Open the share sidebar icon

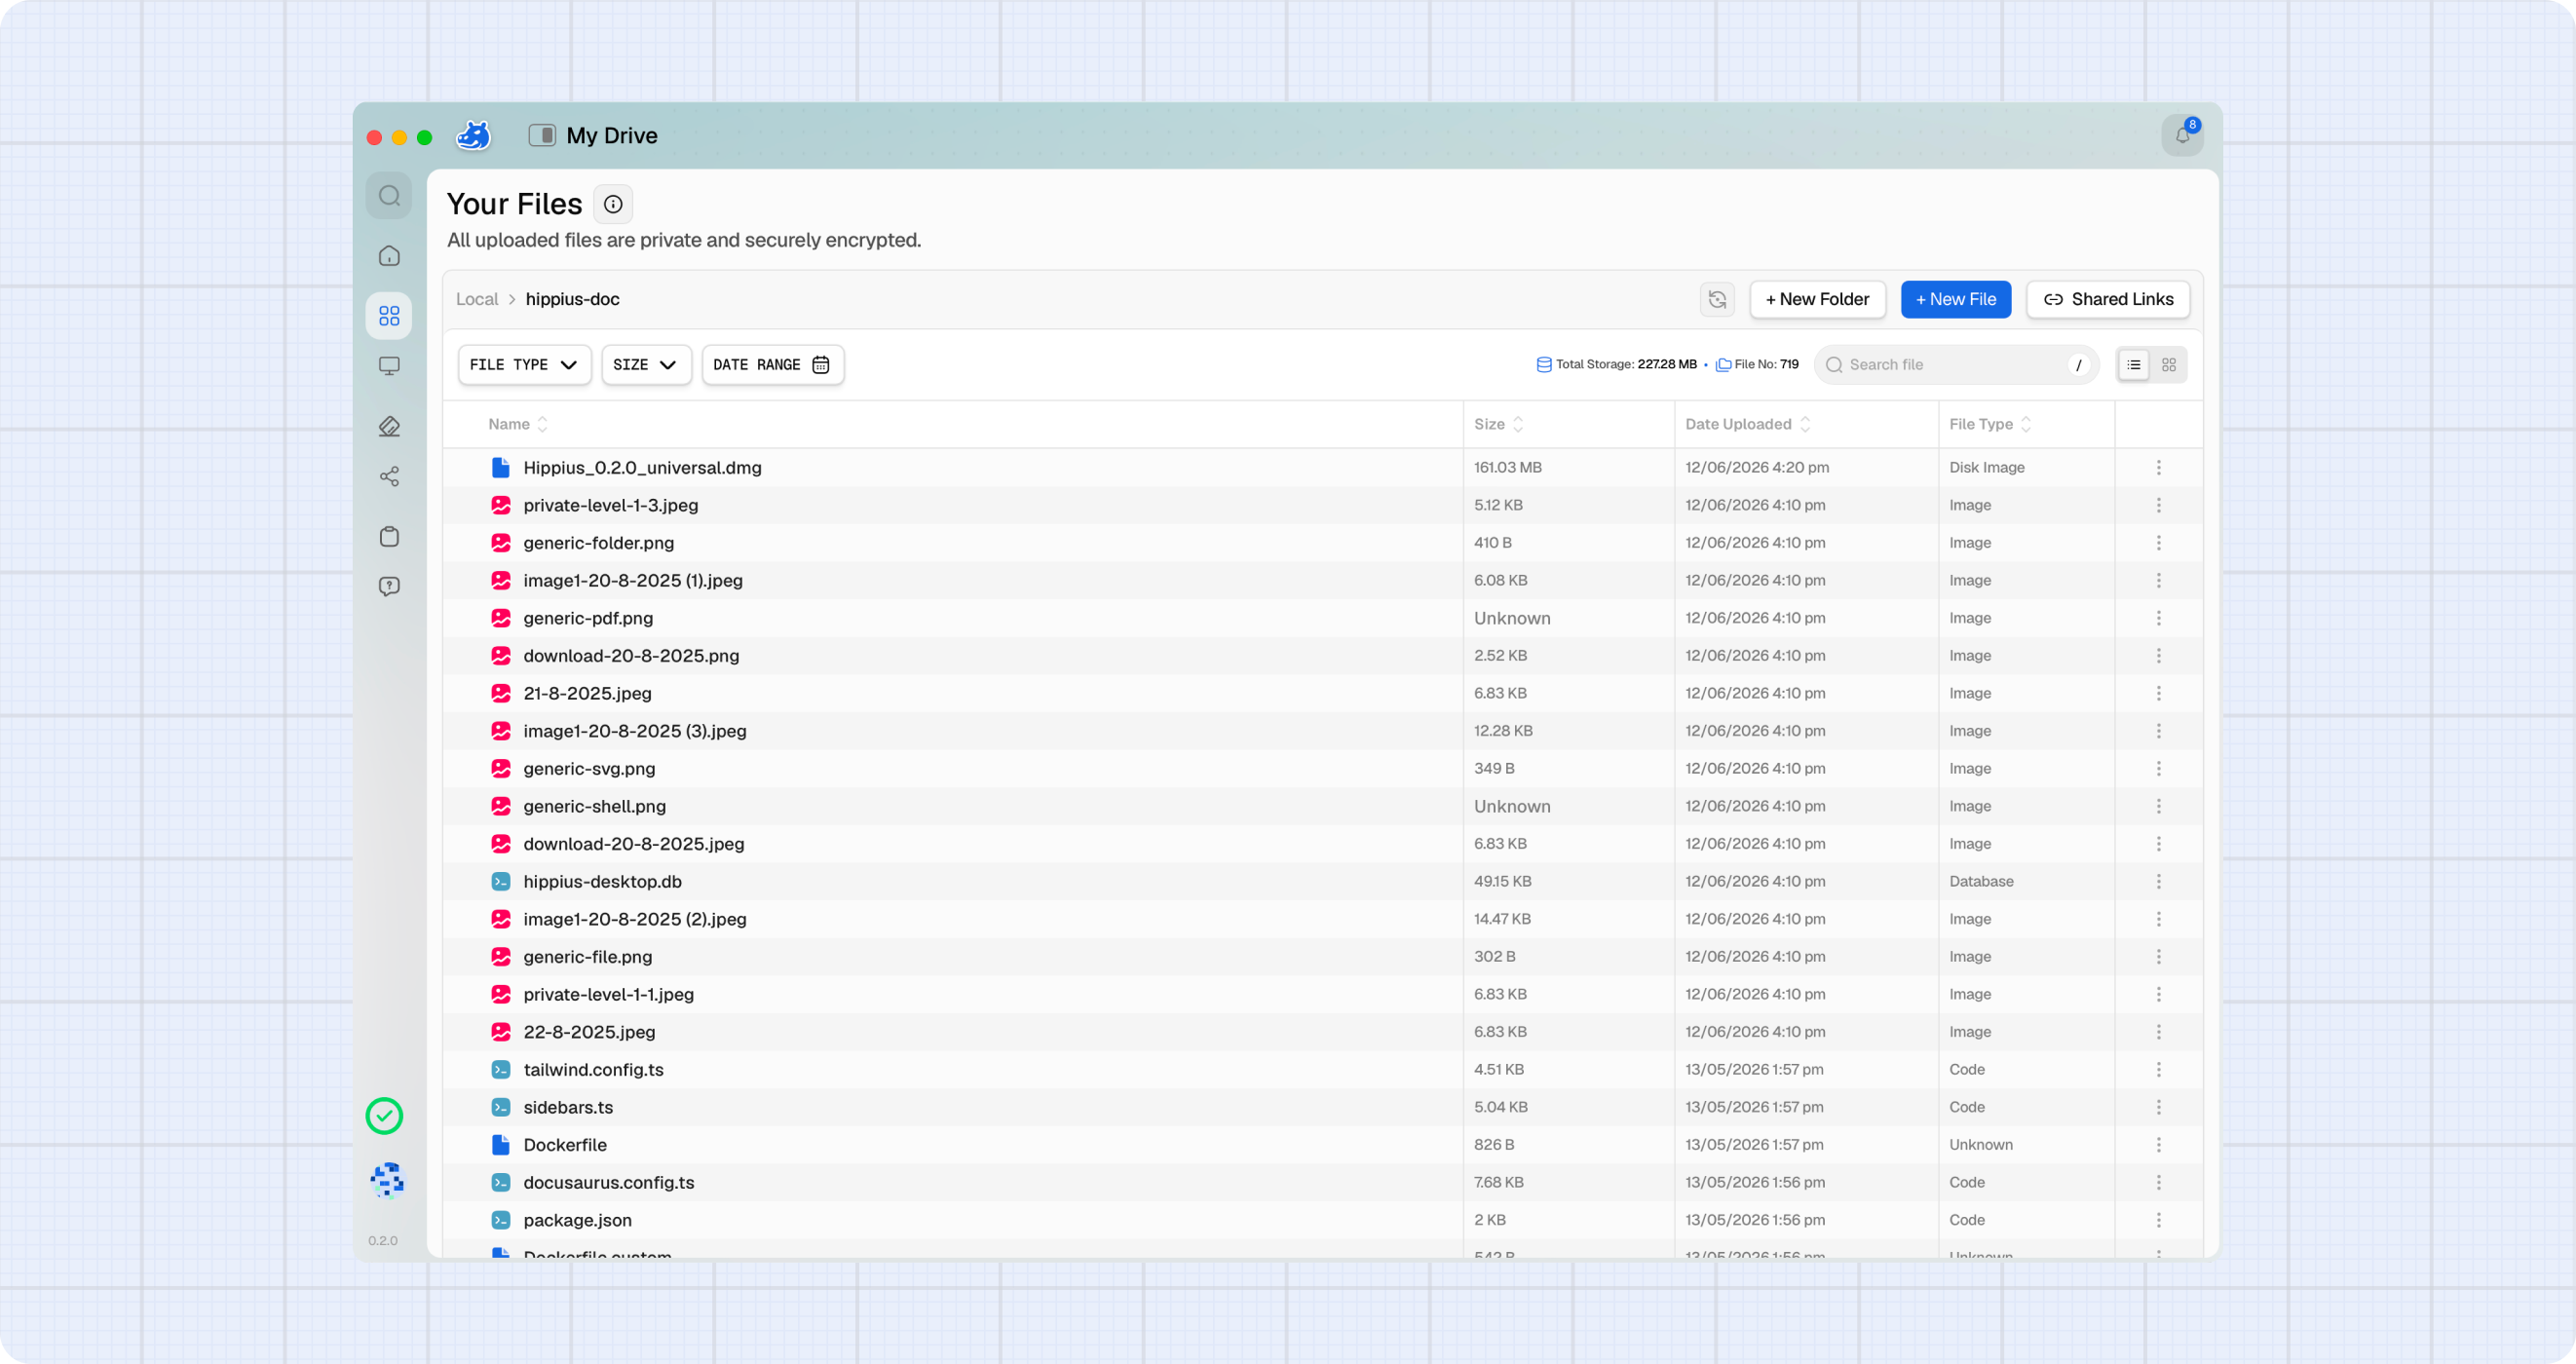[389, 476]
